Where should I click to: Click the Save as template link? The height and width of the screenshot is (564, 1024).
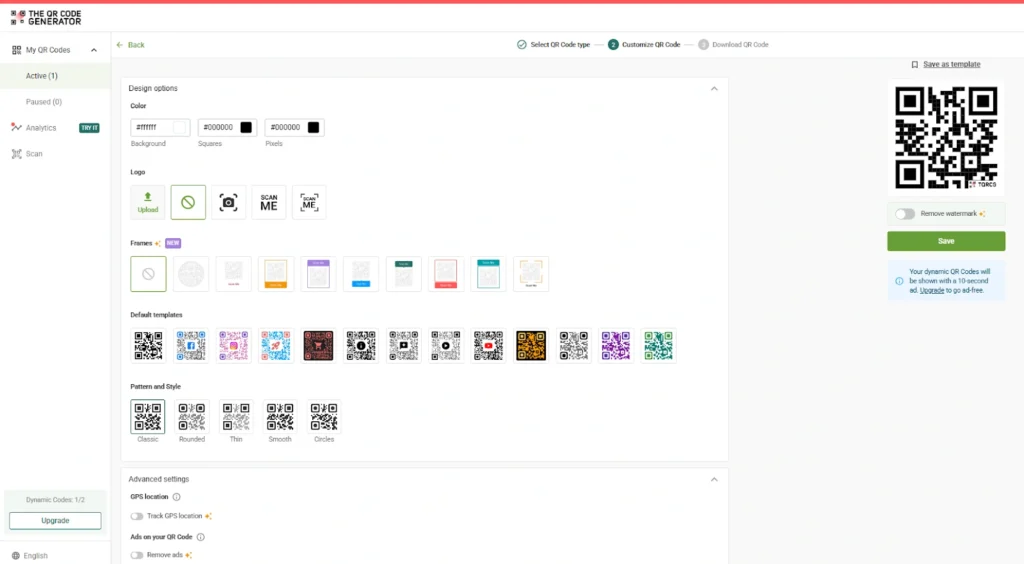point(952,65)
